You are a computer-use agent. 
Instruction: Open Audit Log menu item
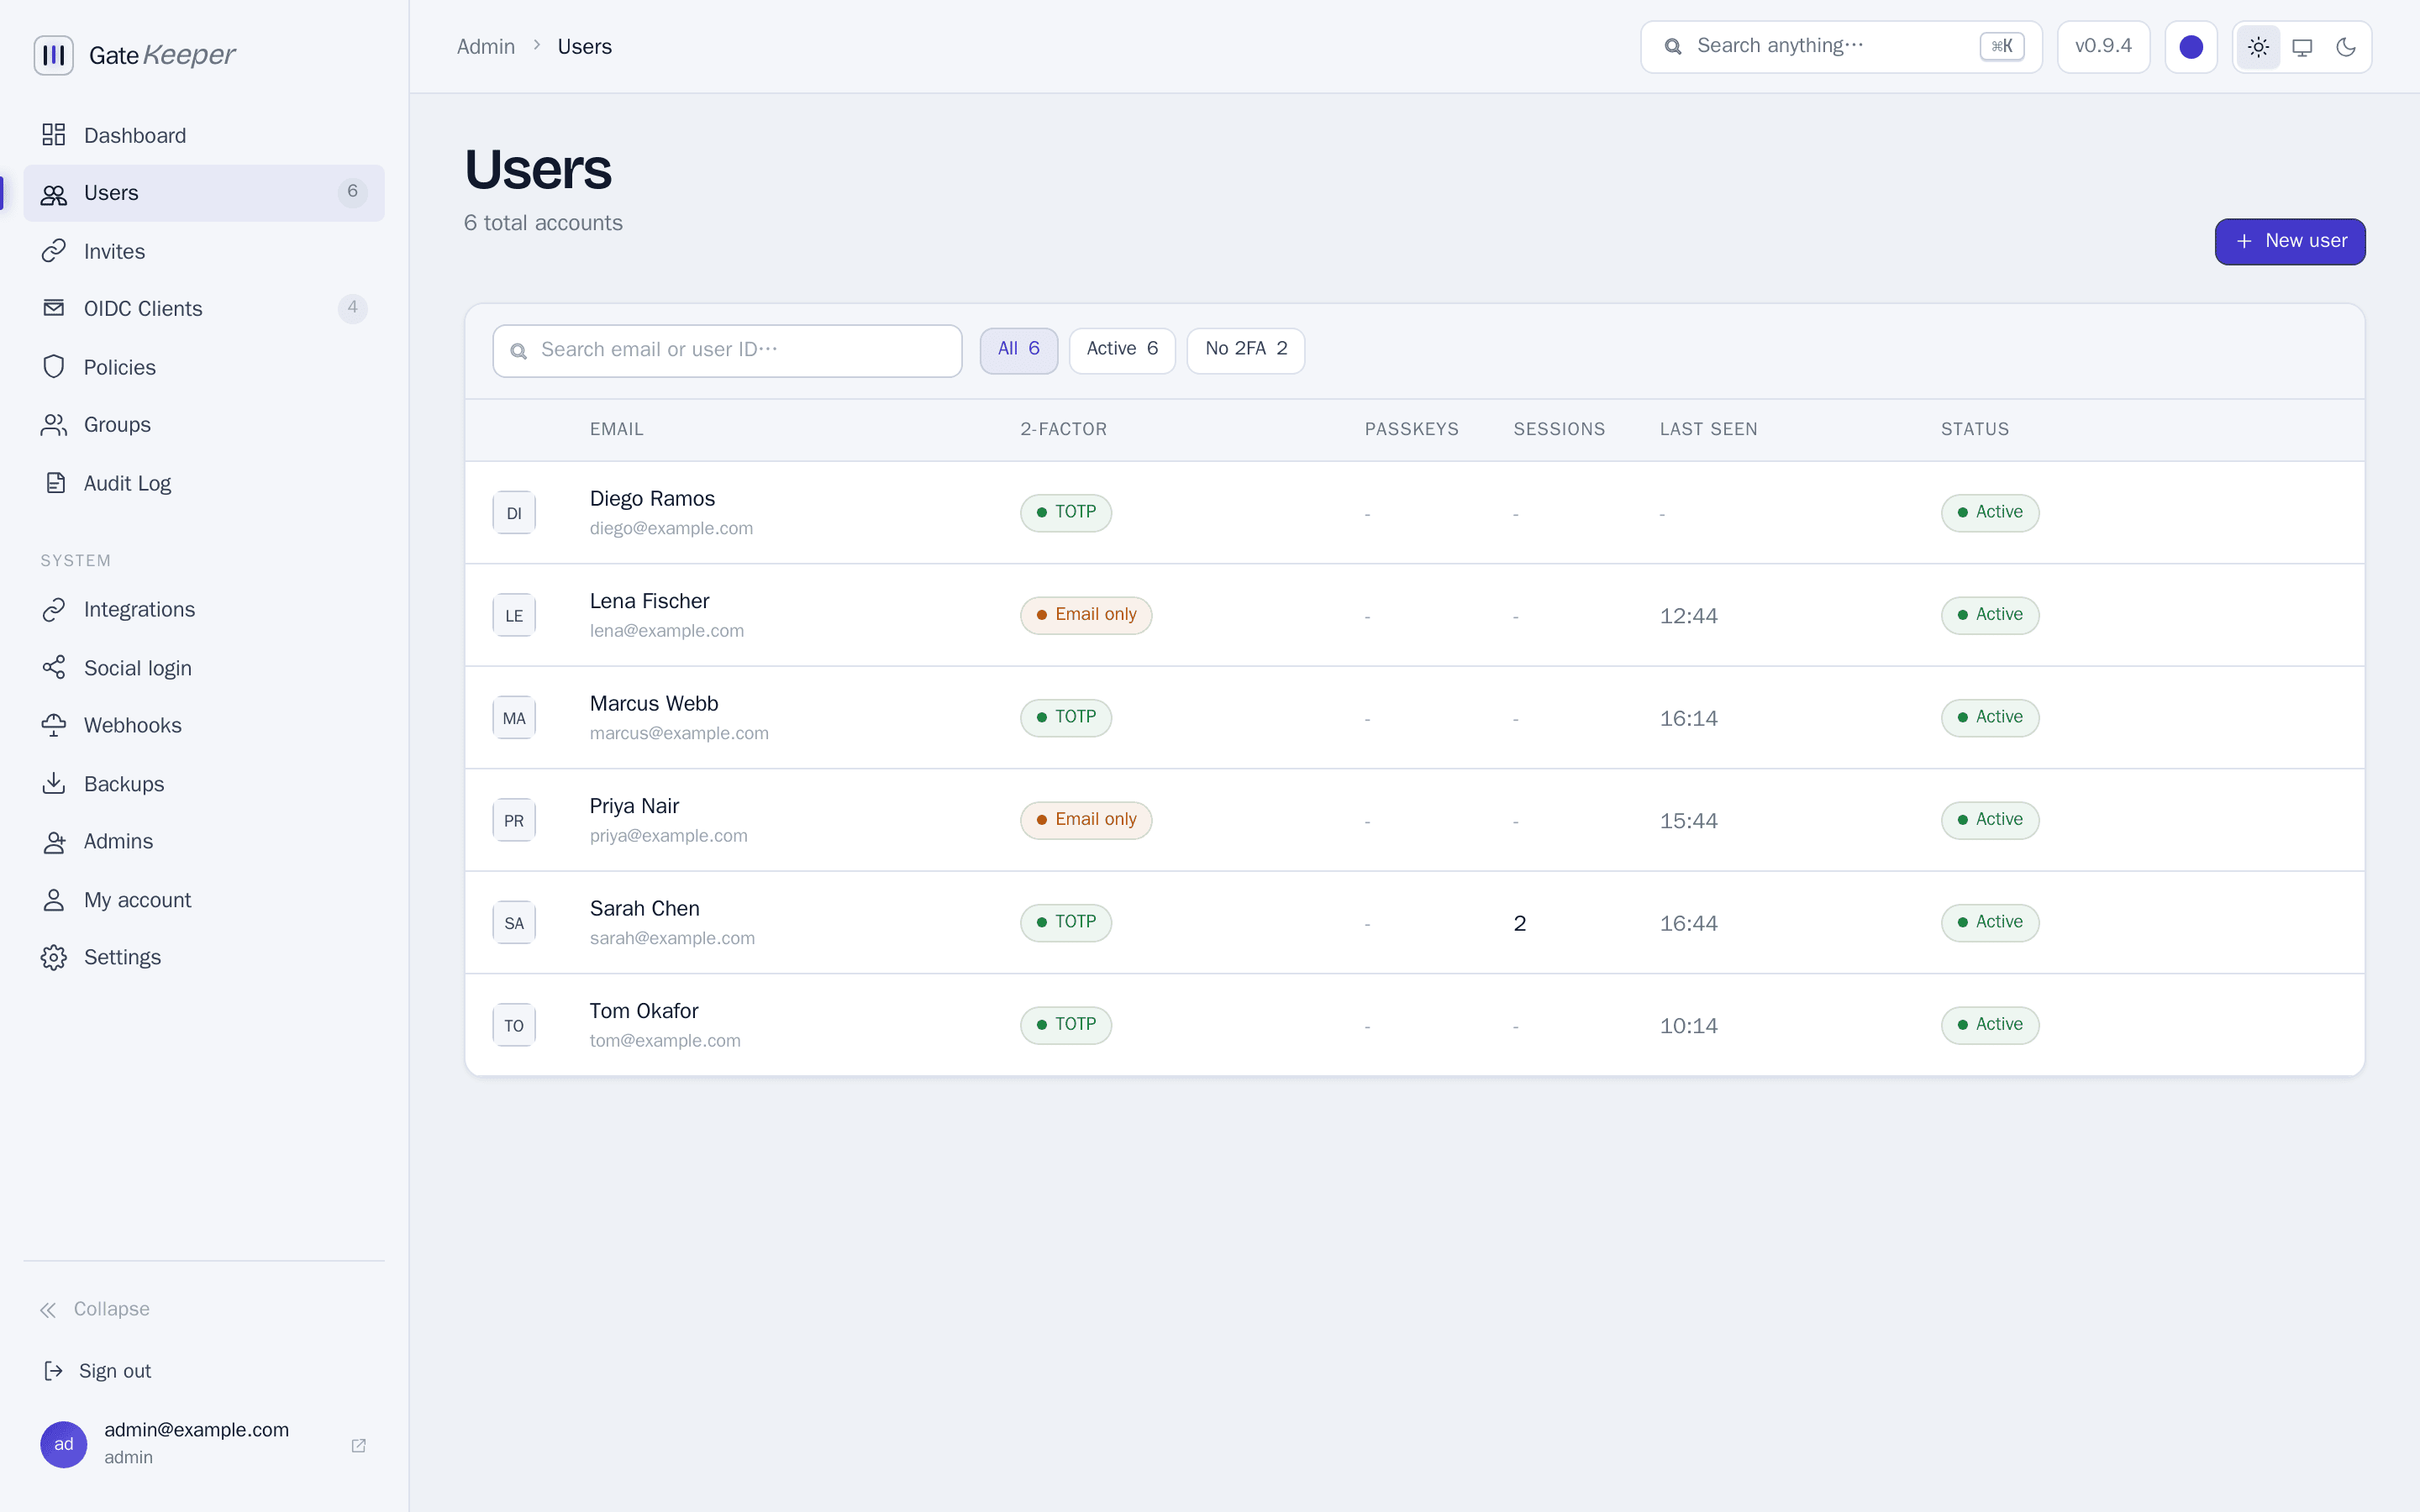click(204, 483)
